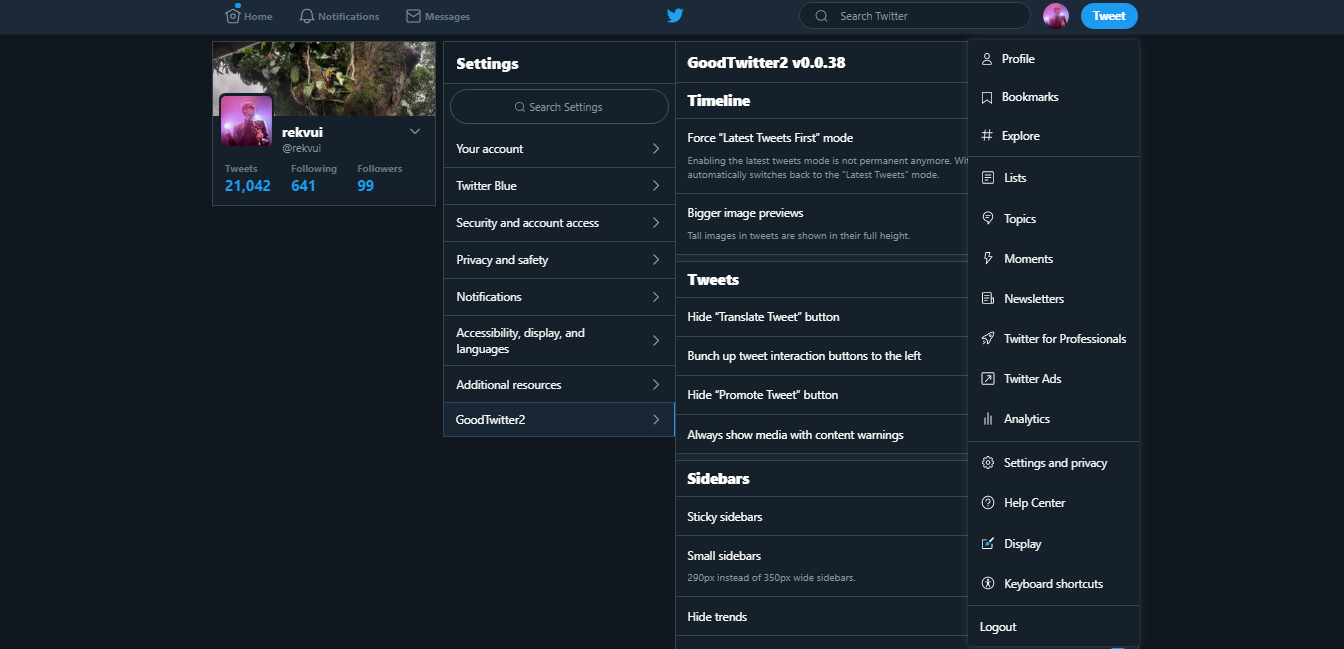Screen dimensions: 1344x649
Task: Click the Twitter bird logo
Action: 675,15
